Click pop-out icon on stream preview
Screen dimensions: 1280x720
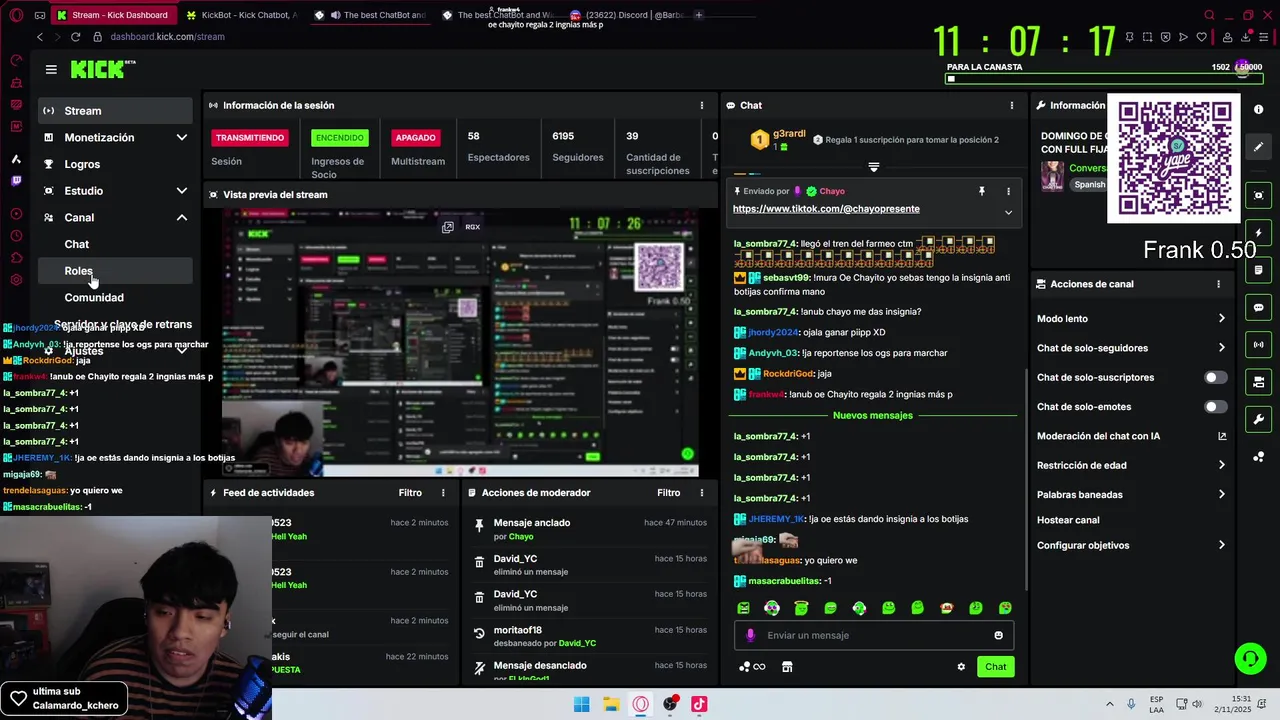point(448,227)
